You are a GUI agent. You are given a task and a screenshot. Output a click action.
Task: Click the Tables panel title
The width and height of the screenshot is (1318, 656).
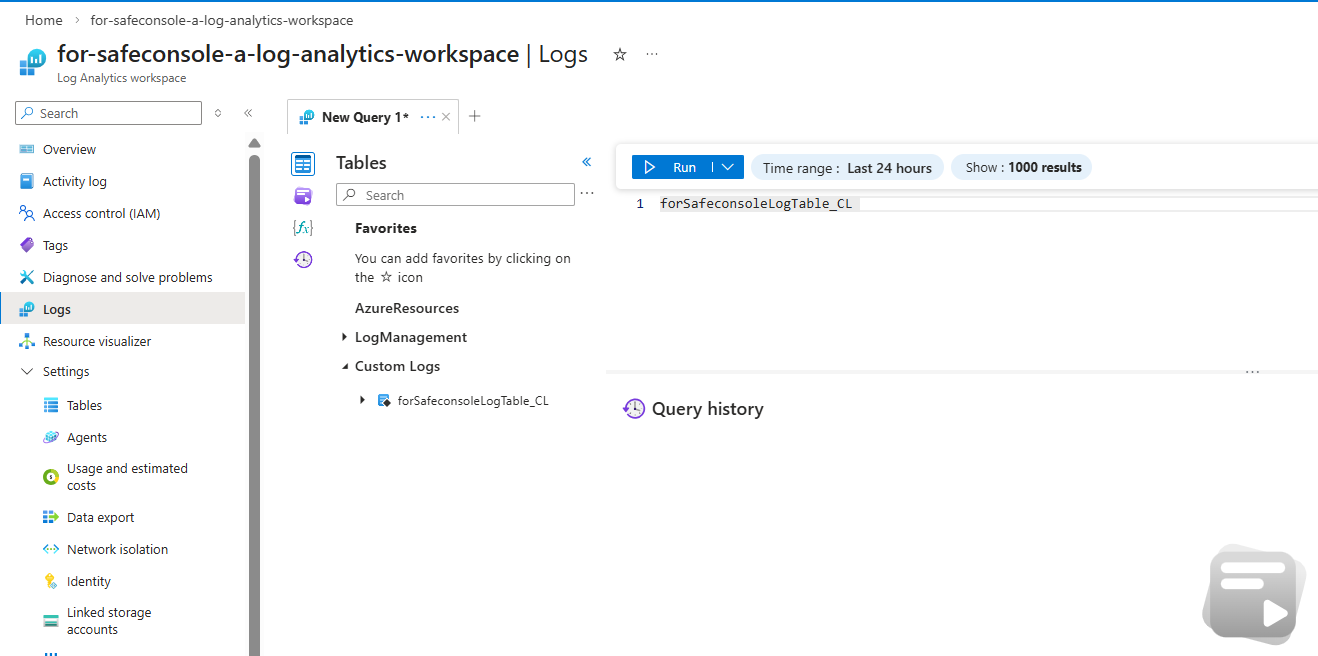[361, 163]
